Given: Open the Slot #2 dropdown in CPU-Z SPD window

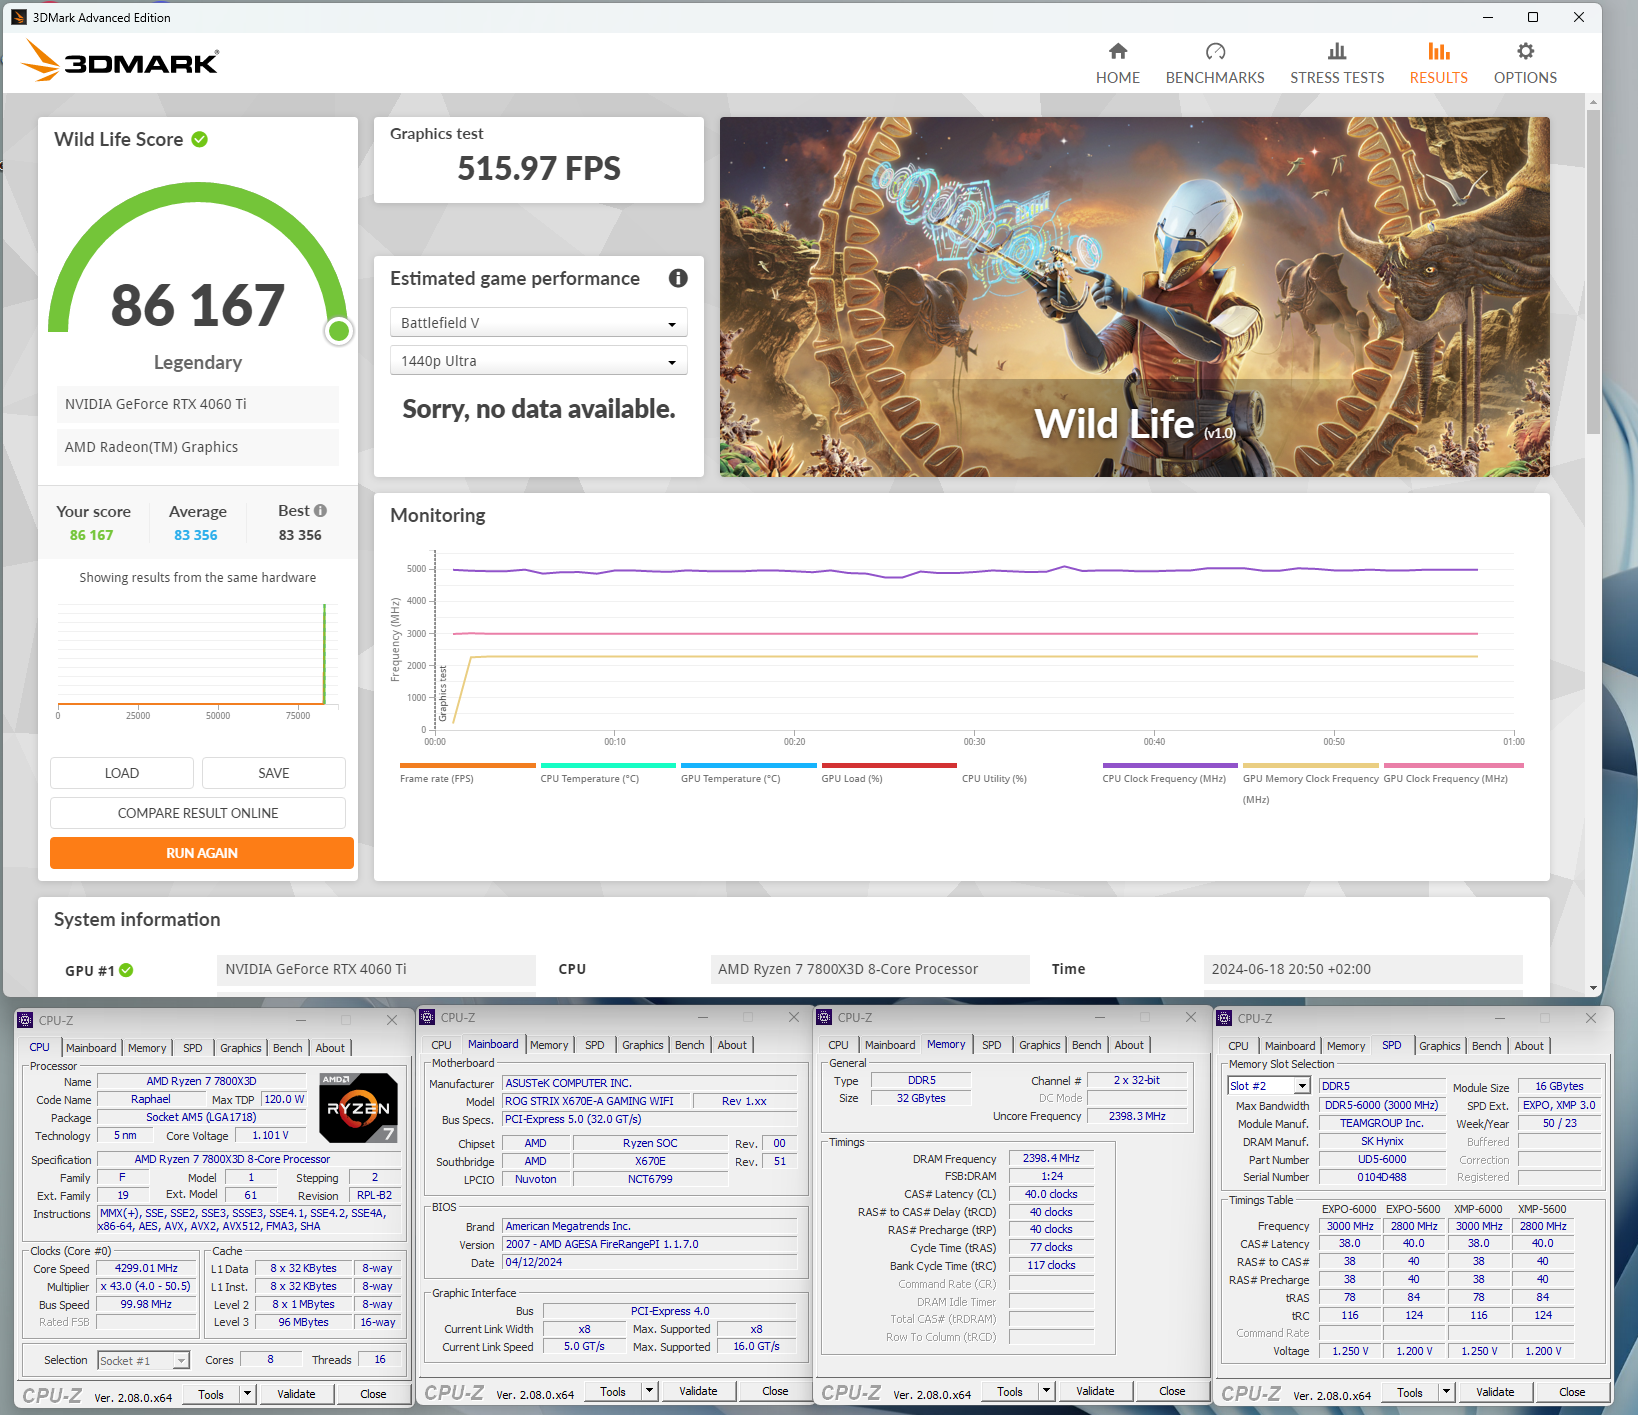Looking at the screenshot, I should tap(1268, 1086).
